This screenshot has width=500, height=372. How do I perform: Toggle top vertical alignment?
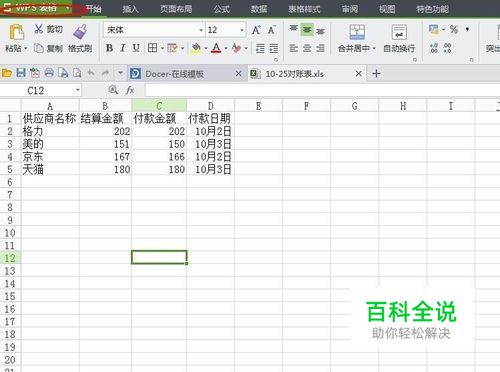tap(293, 29)
